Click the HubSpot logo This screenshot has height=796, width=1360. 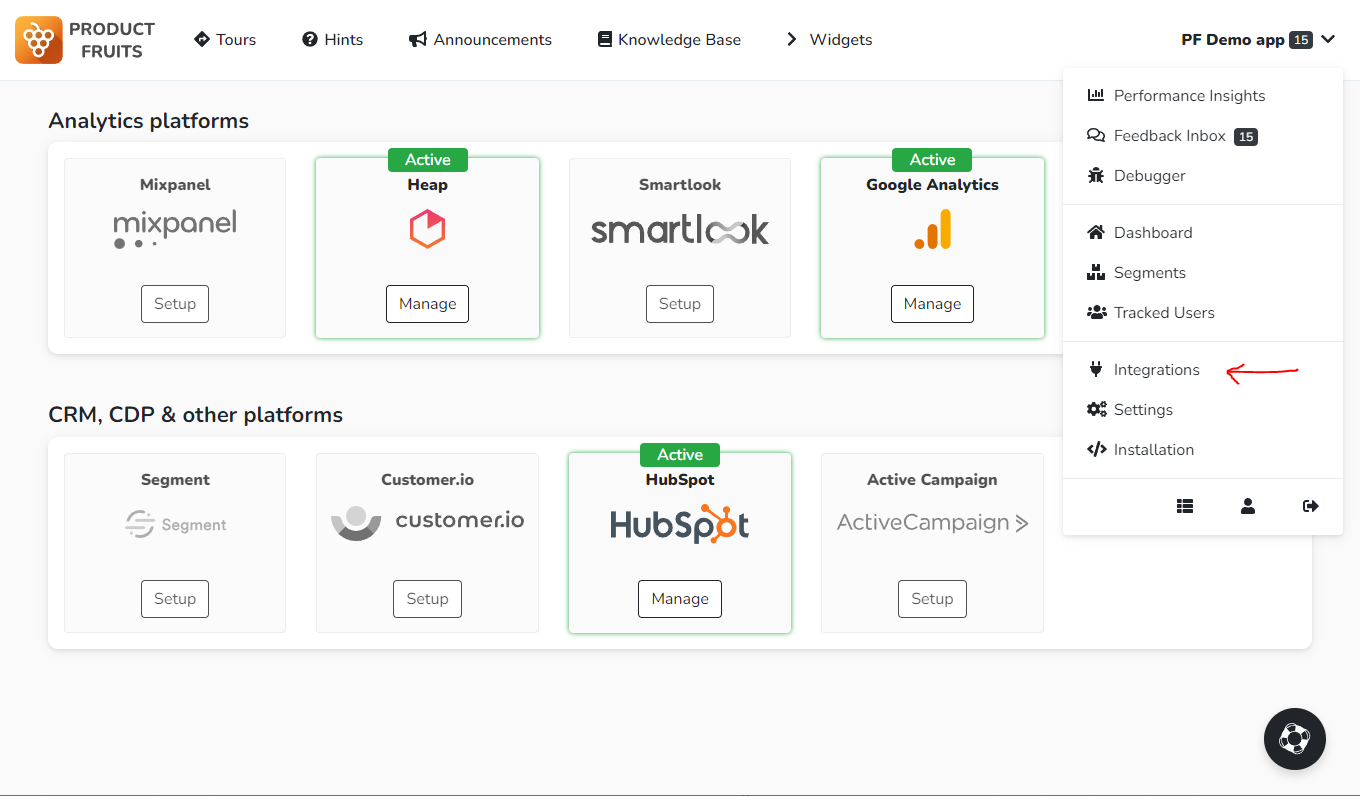(680, 524)
